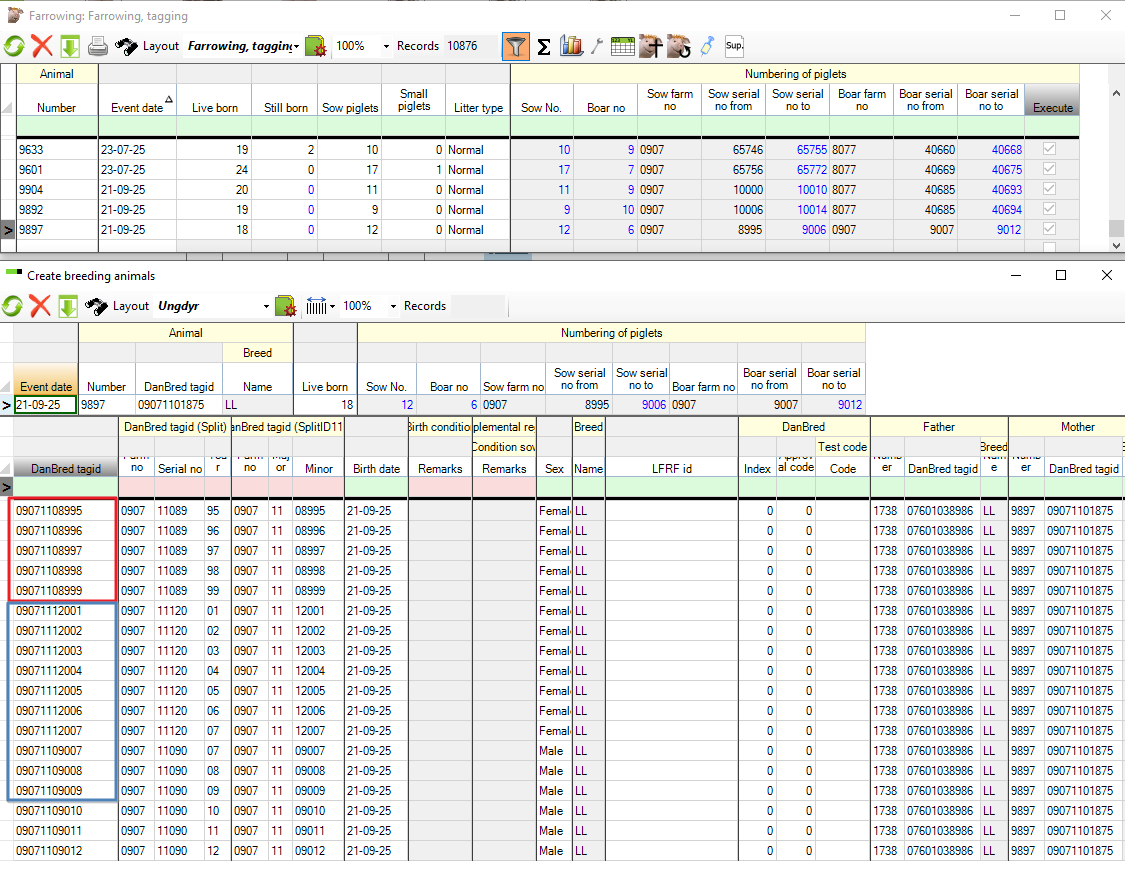Image resolution: width=1125 pixels, height=875 pixels.
Task: Open zoom 100% dropdown in Farrowing toolbar
Action: [386, 47]
